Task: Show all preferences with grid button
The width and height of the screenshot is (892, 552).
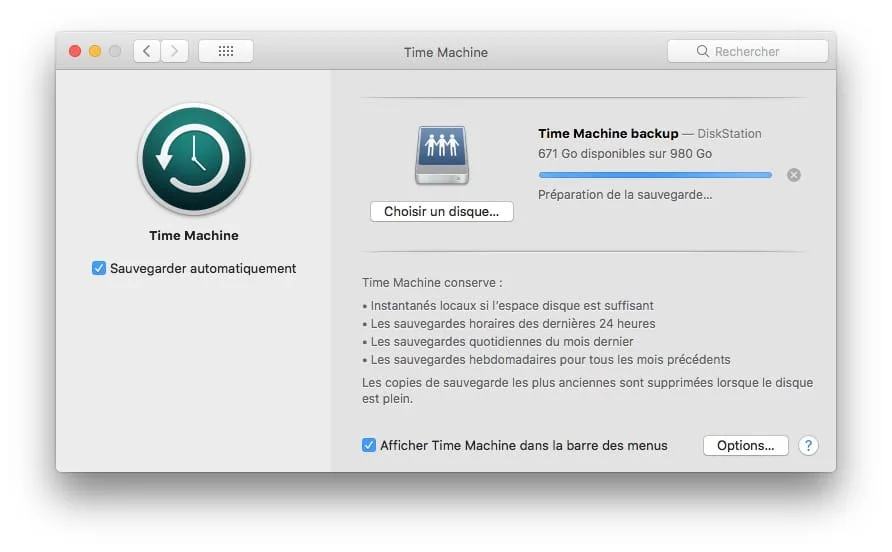Action: [x=226, y=51]
